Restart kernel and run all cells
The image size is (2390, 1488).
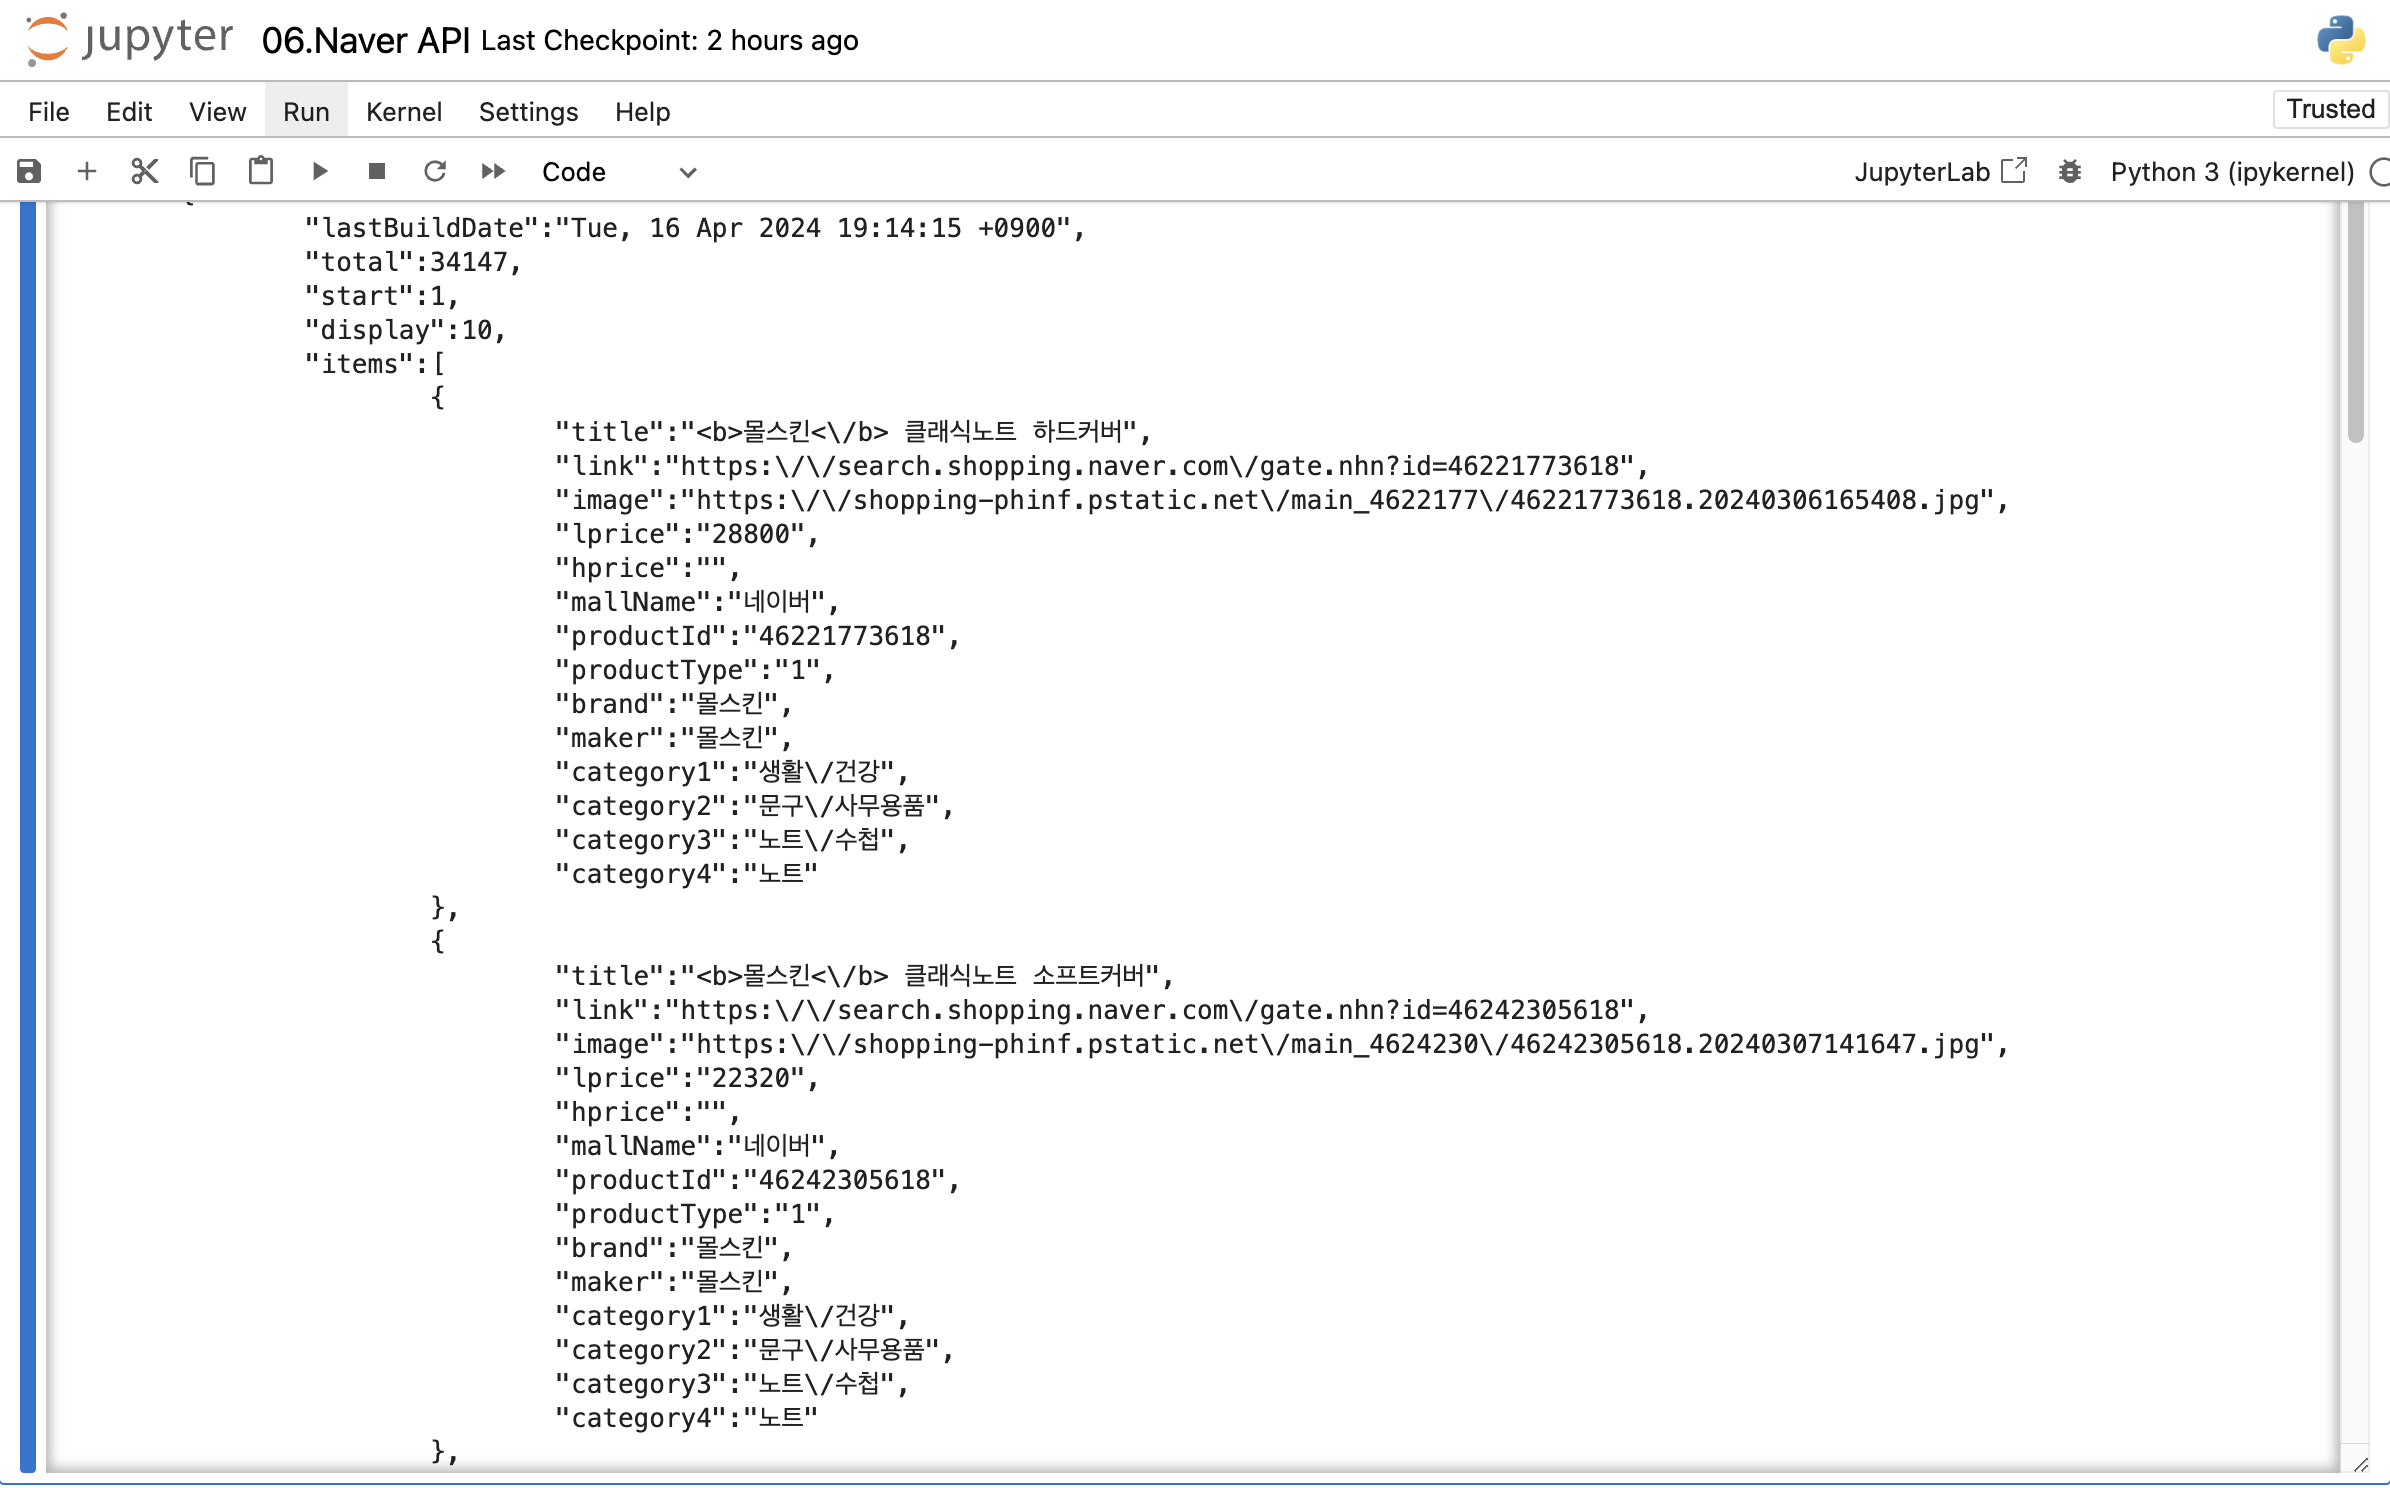[492, 171]
